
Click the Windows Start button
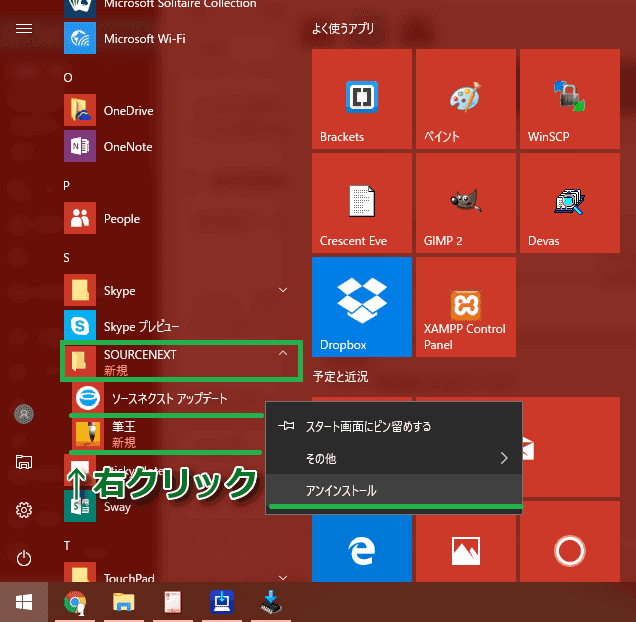pyautogui.click(x=24, y=602)
